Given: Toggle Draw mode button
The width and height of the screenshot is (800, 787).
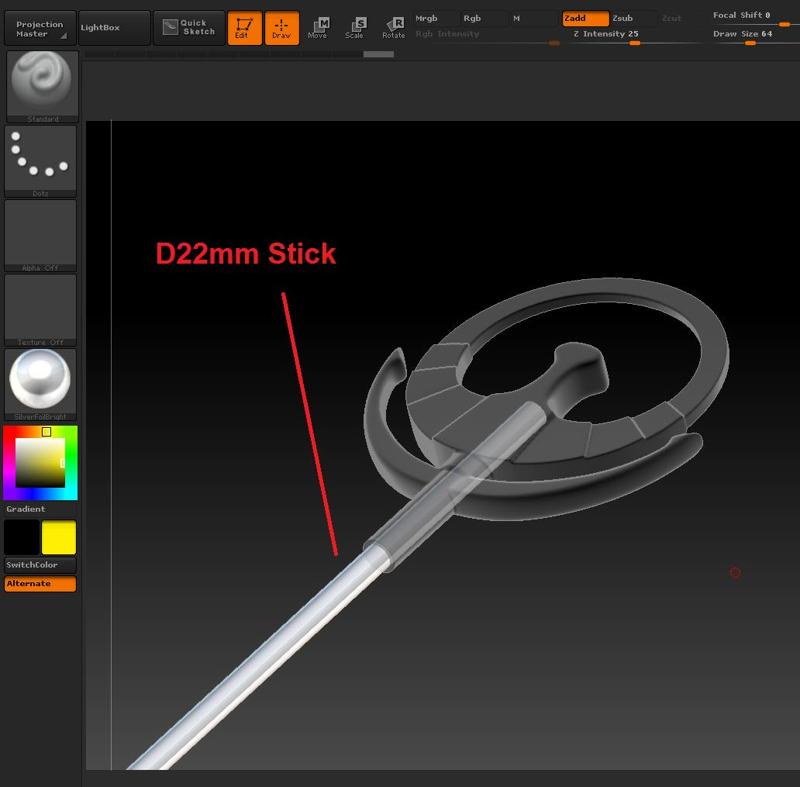Looking at the screenshot, I should point(282,29).
